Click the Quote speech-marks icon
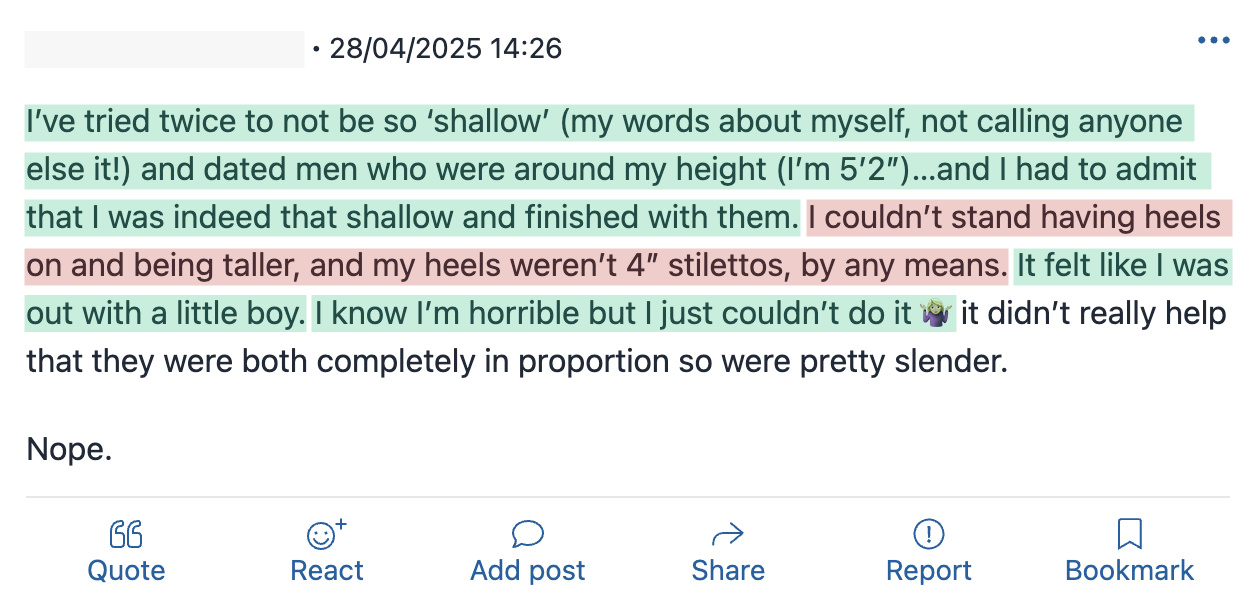This screenshot has height=600, width=1256. tap(126, 535)
